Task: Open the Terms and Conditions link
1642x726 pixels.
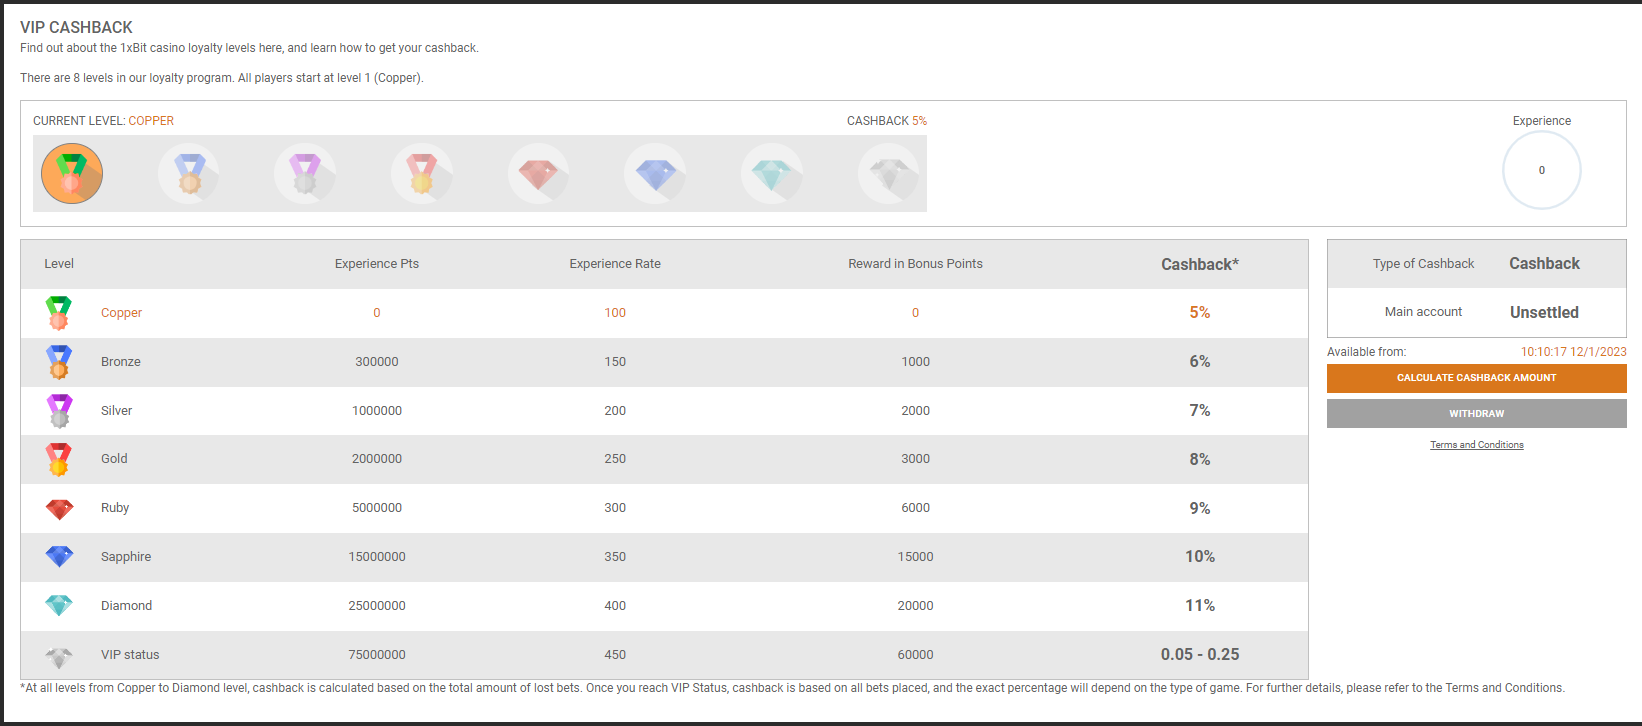Action: 1476,445
